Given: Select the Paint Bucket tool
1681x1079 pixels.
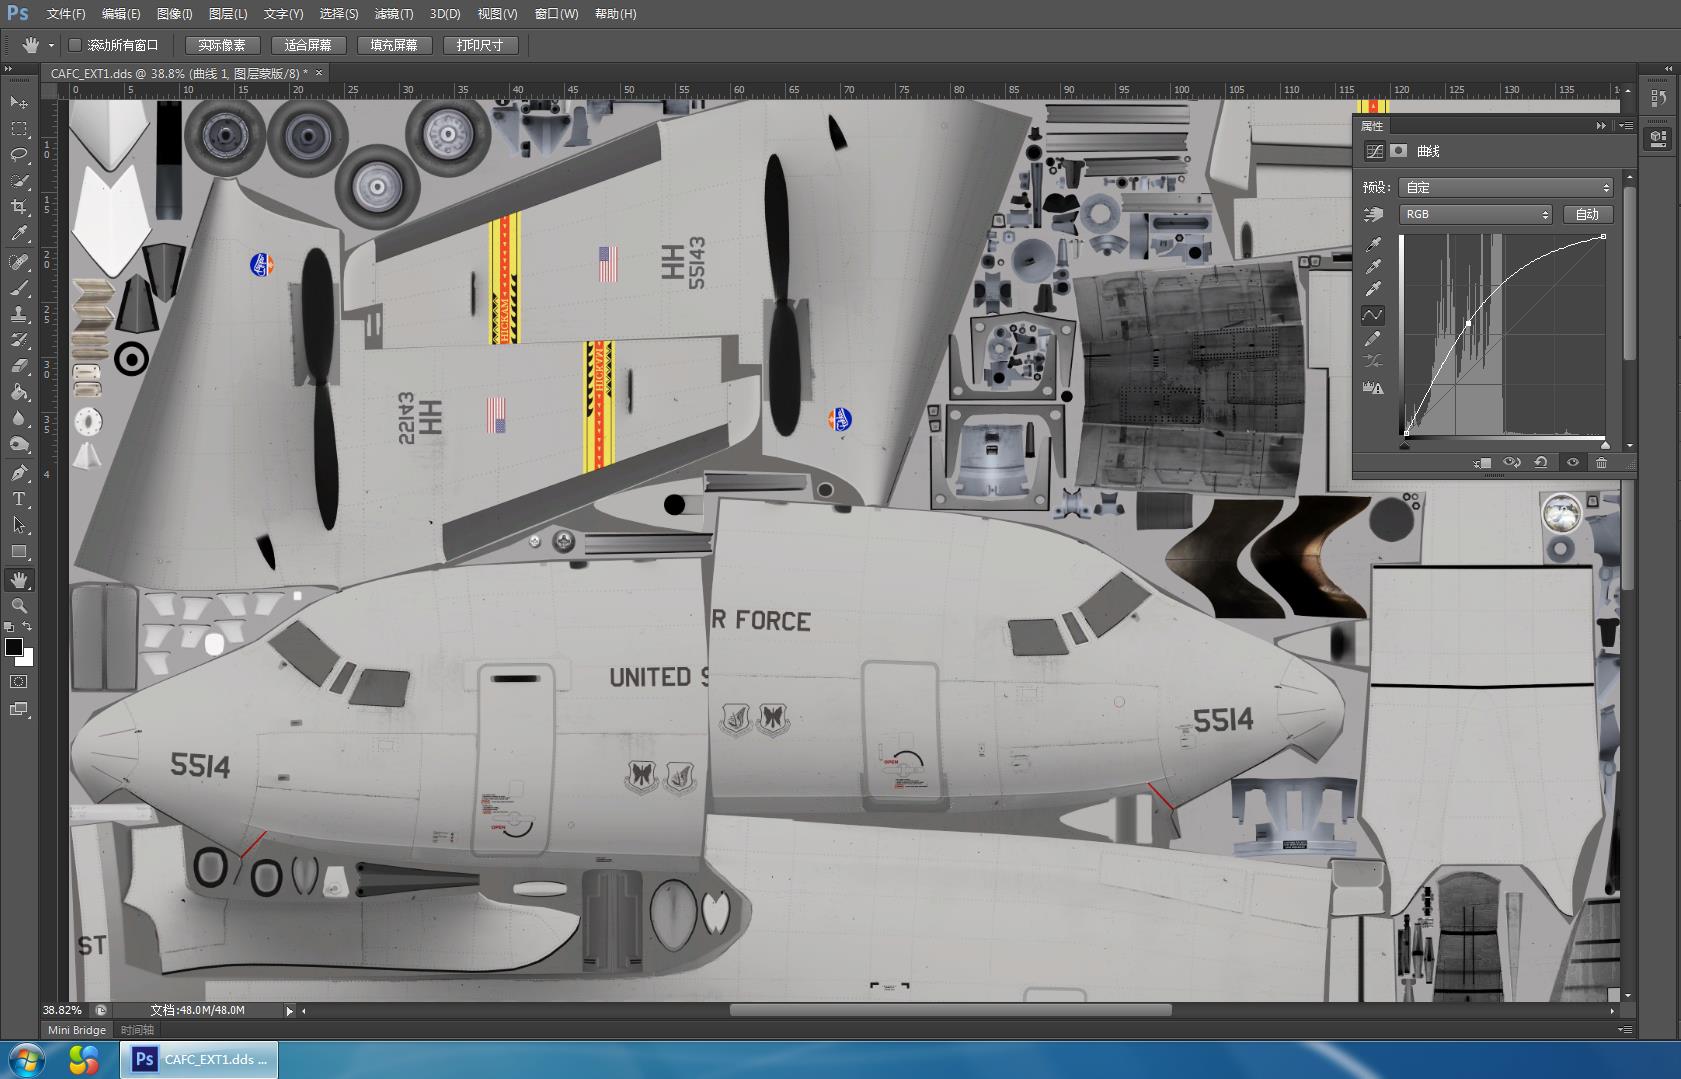Looking at the screenshot, I should coord(19,392).
